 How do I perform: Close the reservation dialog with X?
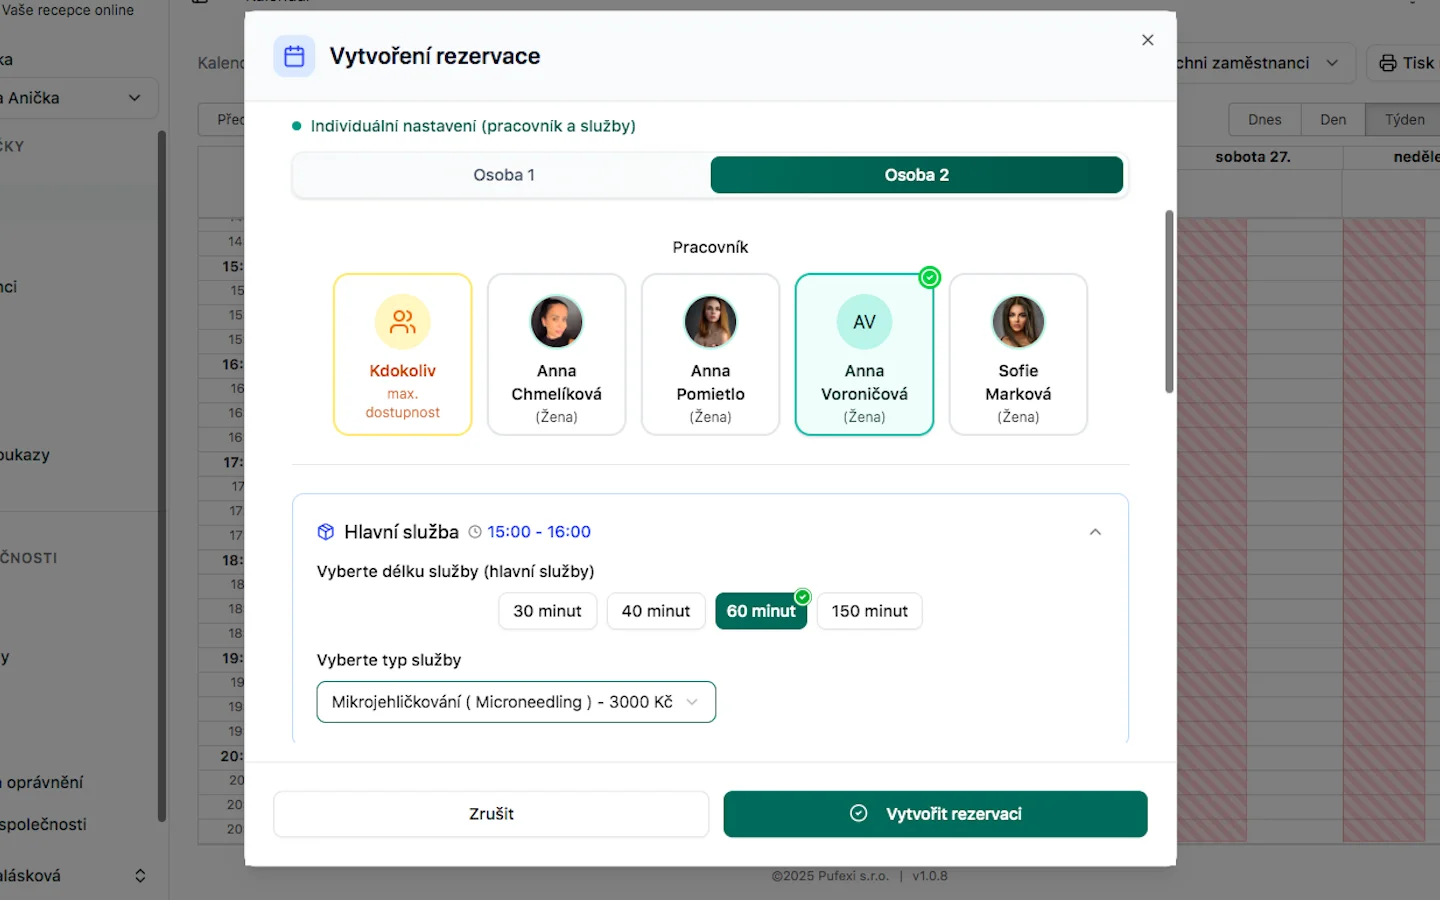1147,40
